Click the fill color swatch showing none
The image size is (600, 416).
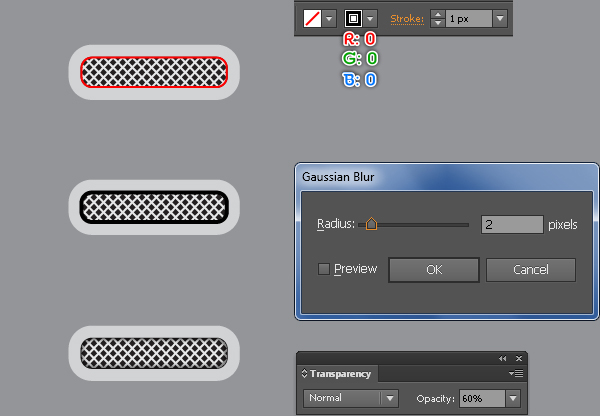click(312, 18)
